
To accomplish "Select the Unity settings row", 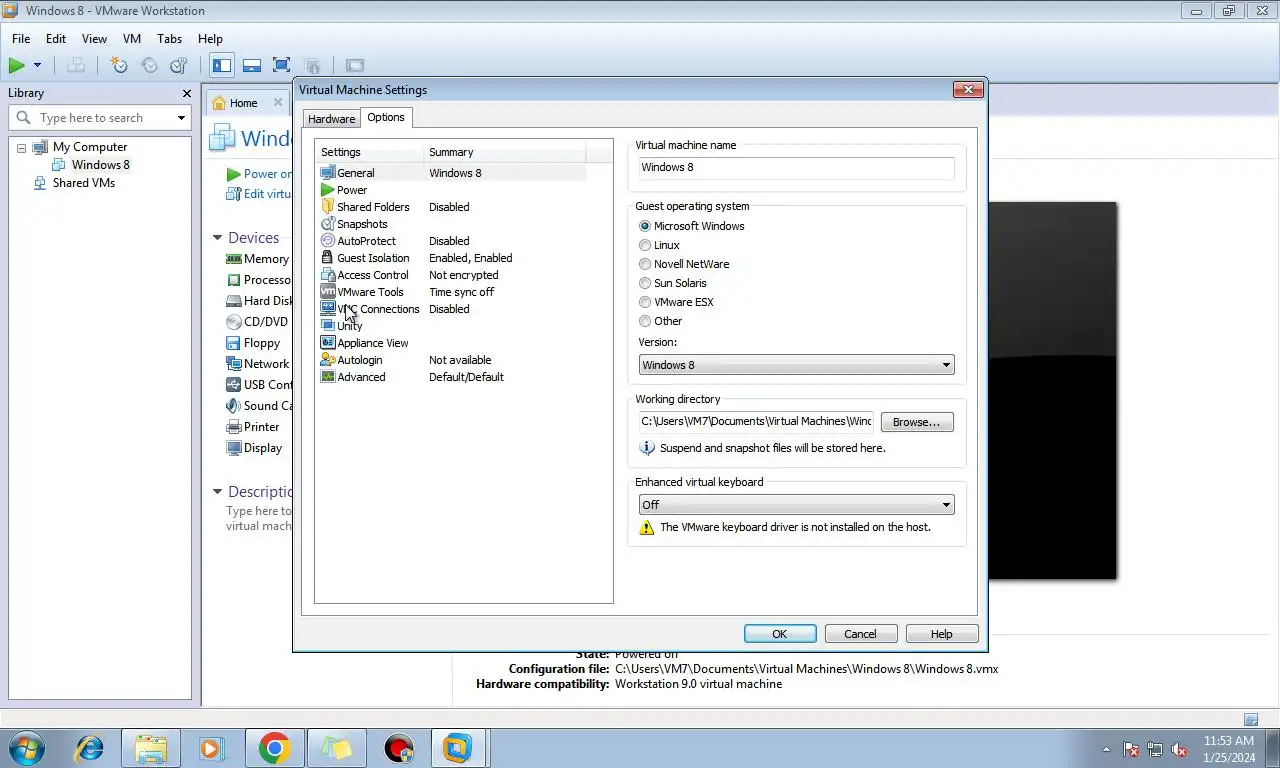I will pos(452,326).
